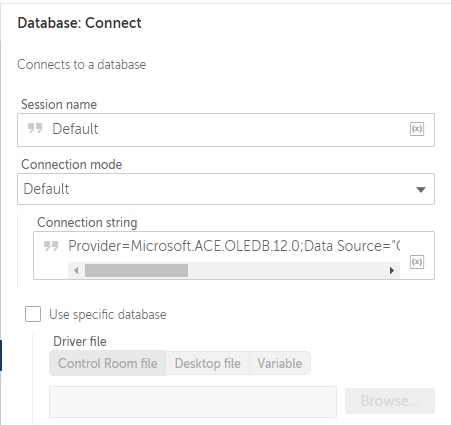Enable Use specific database checkbox

coord(33,314)
